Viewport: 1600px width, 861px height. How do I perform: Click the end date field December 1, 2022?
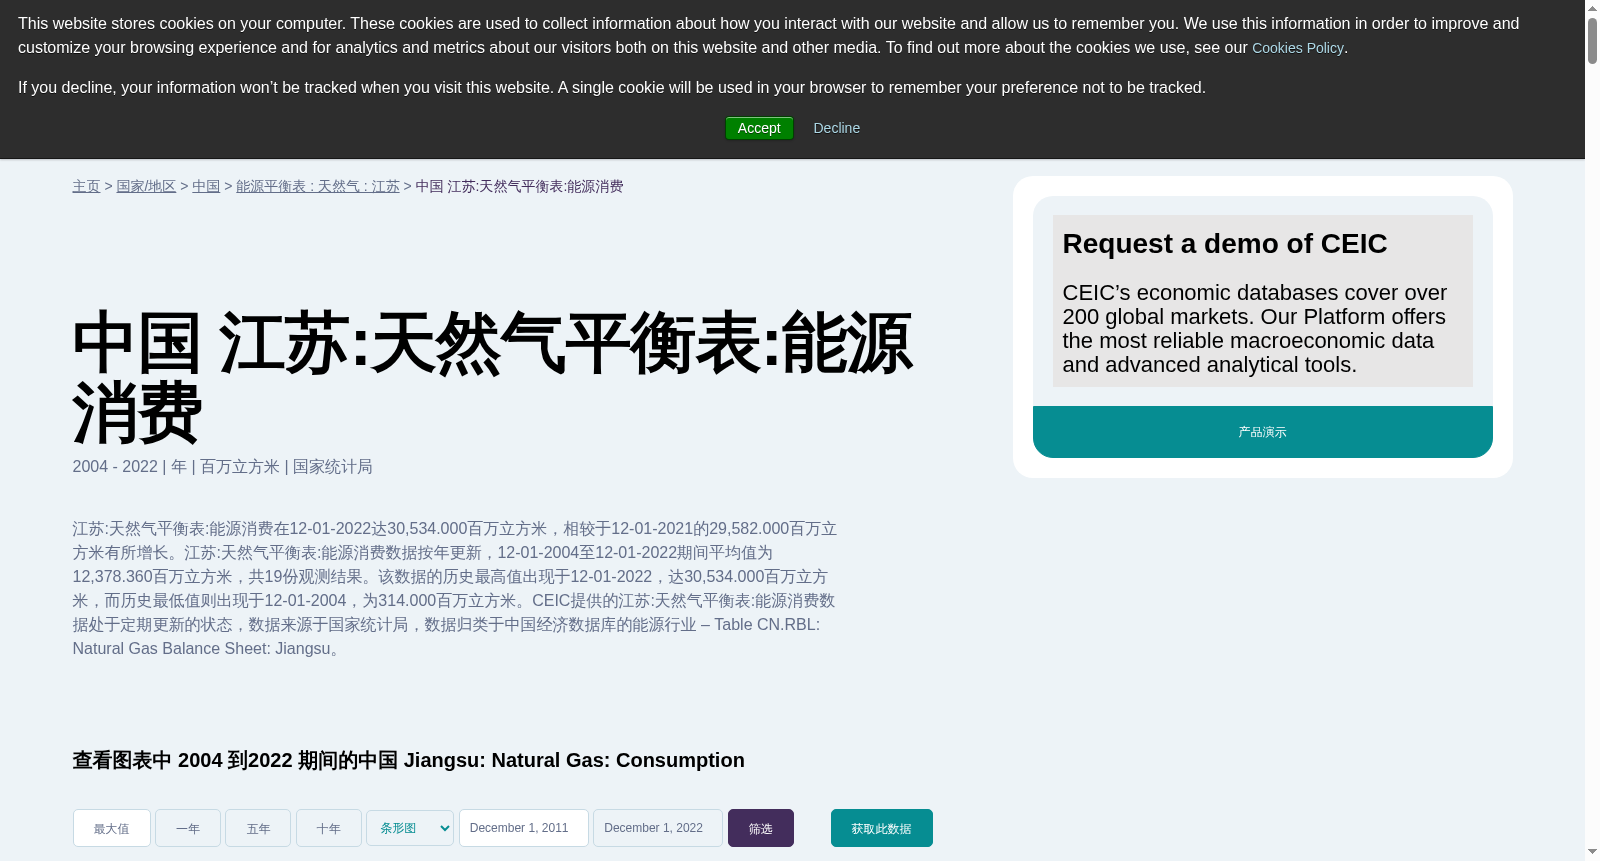click(x=658, y=828)
